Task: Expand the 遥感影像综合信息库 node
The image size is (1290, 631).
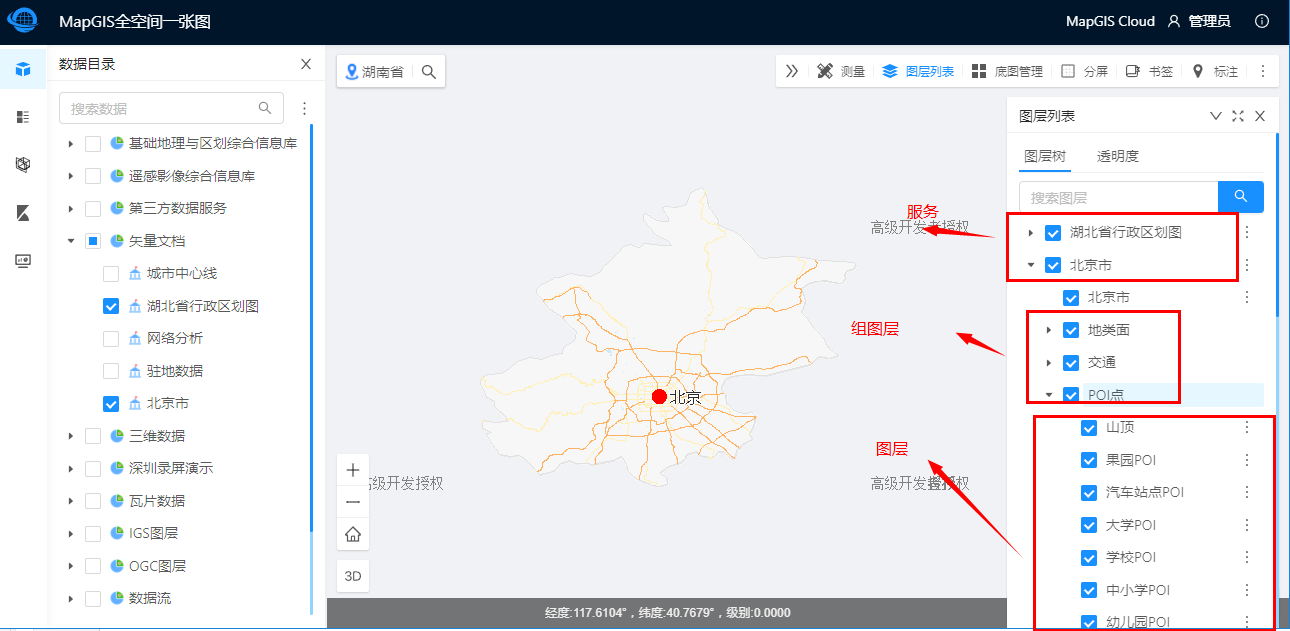Action: (x=71, y=176)
